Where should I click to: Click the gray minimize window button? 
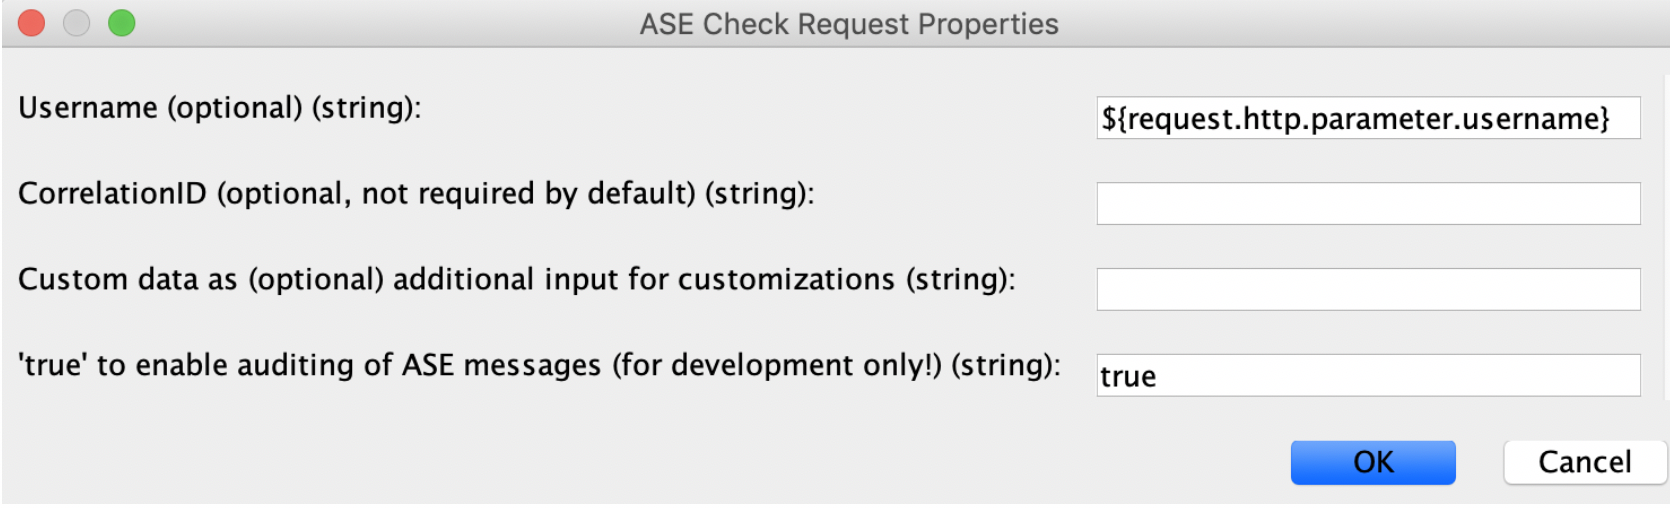click(x=77, y=23)
